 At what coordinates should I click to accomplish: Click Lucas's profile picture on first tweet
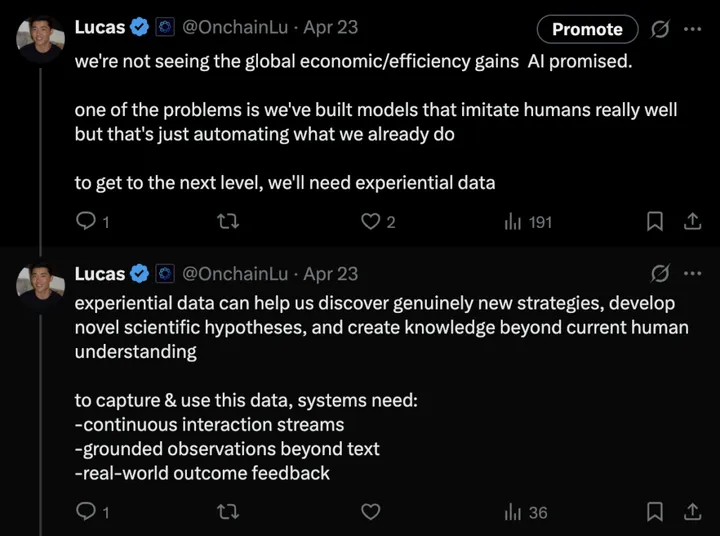coord(41,38)
